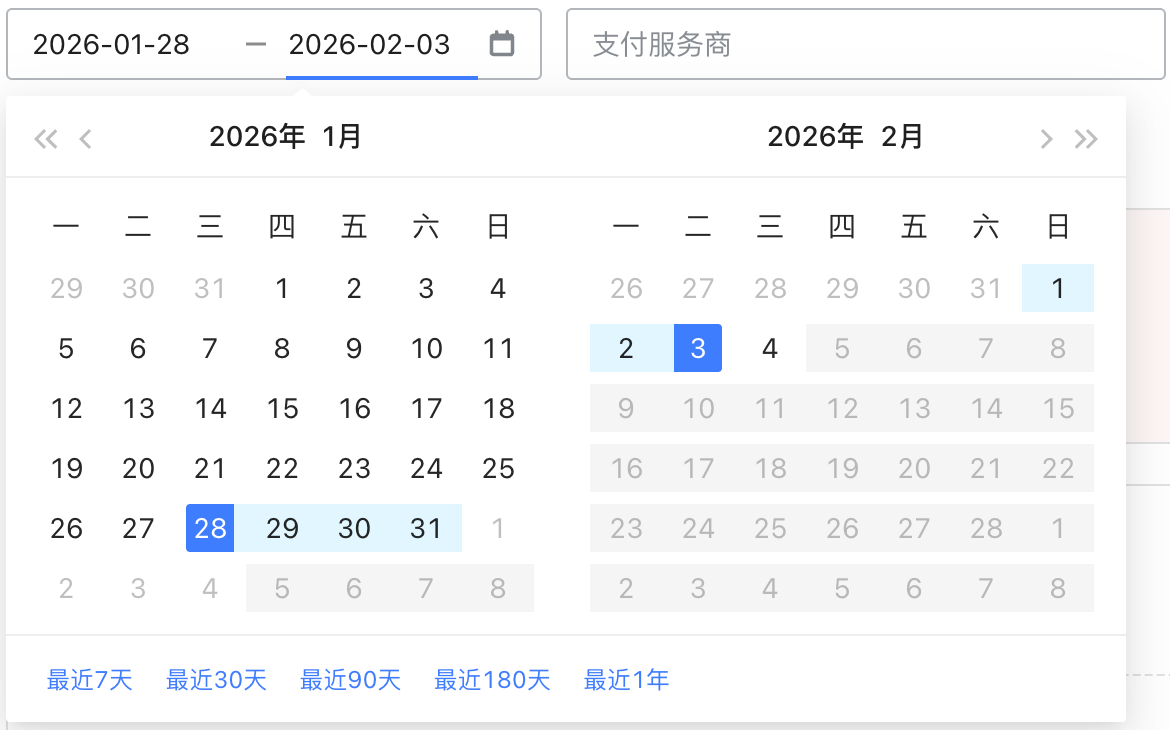This screenshot has height=730, width=1170.
Task: Focus the end date input 2026-02-03
Action: tap(370, 44)
